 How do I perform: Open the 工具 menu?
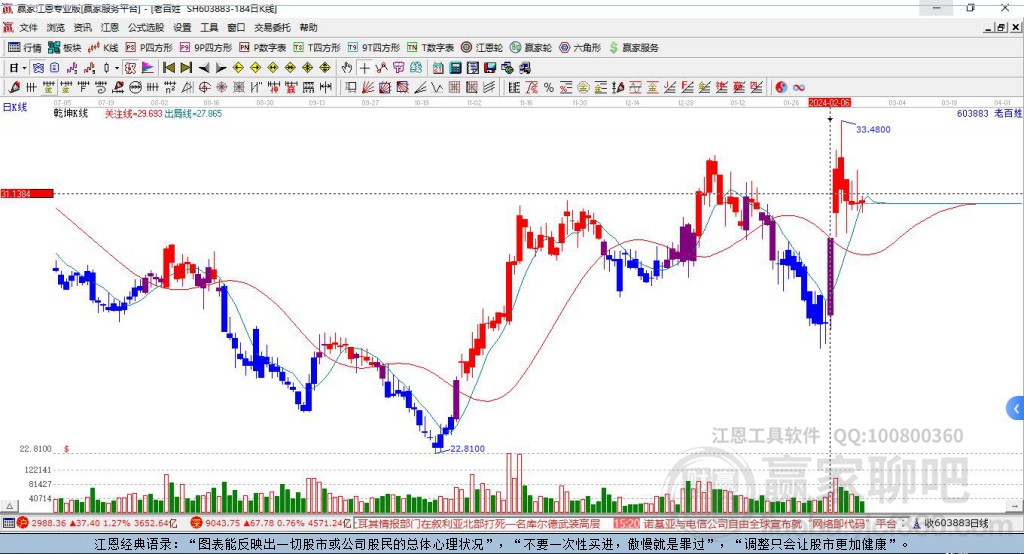tap(209, 27)
